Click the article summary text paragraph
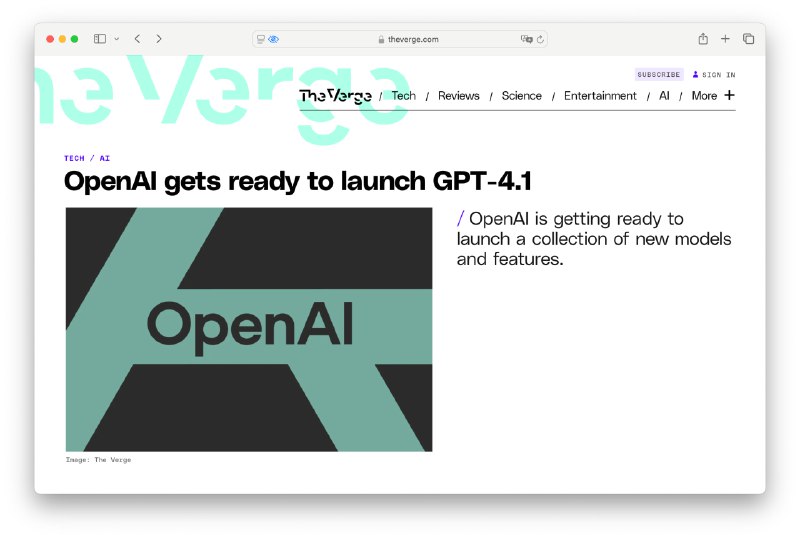 click(594, 239)
